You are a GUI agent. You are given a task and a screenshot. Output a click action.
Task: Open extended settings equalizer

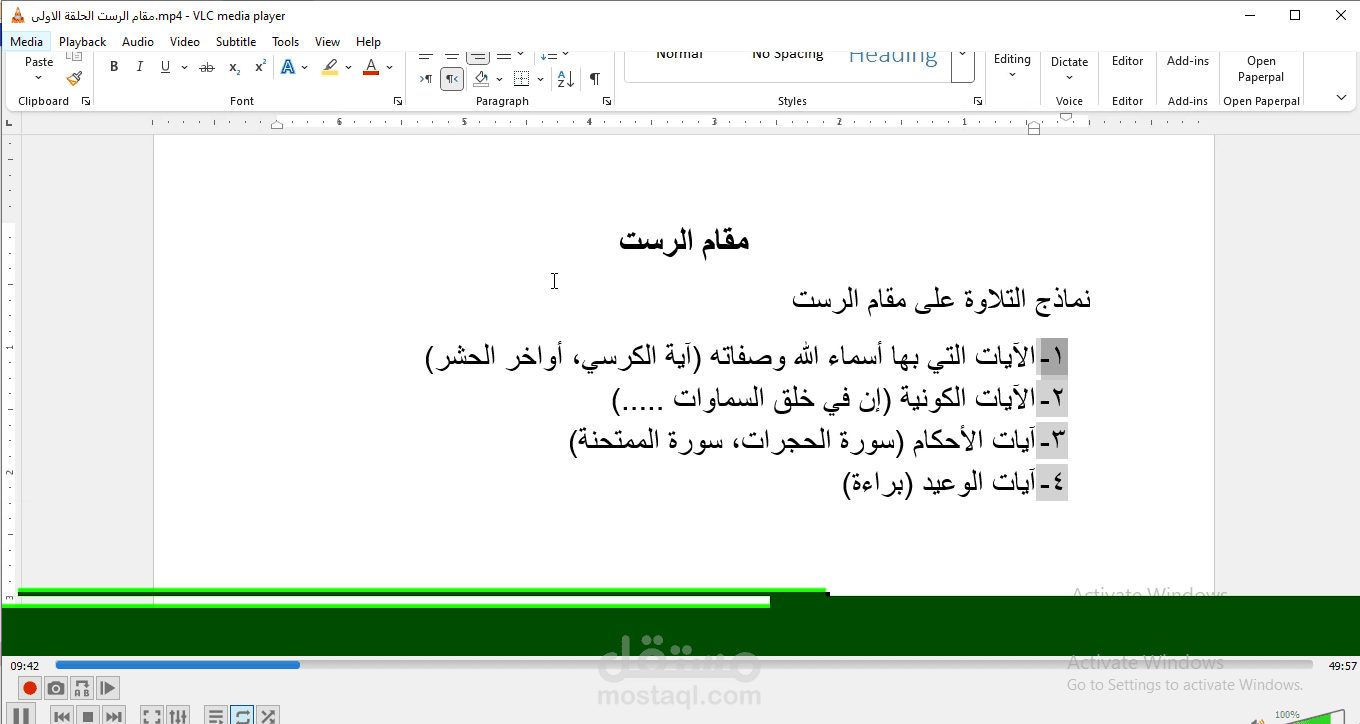tap(177, 716)
